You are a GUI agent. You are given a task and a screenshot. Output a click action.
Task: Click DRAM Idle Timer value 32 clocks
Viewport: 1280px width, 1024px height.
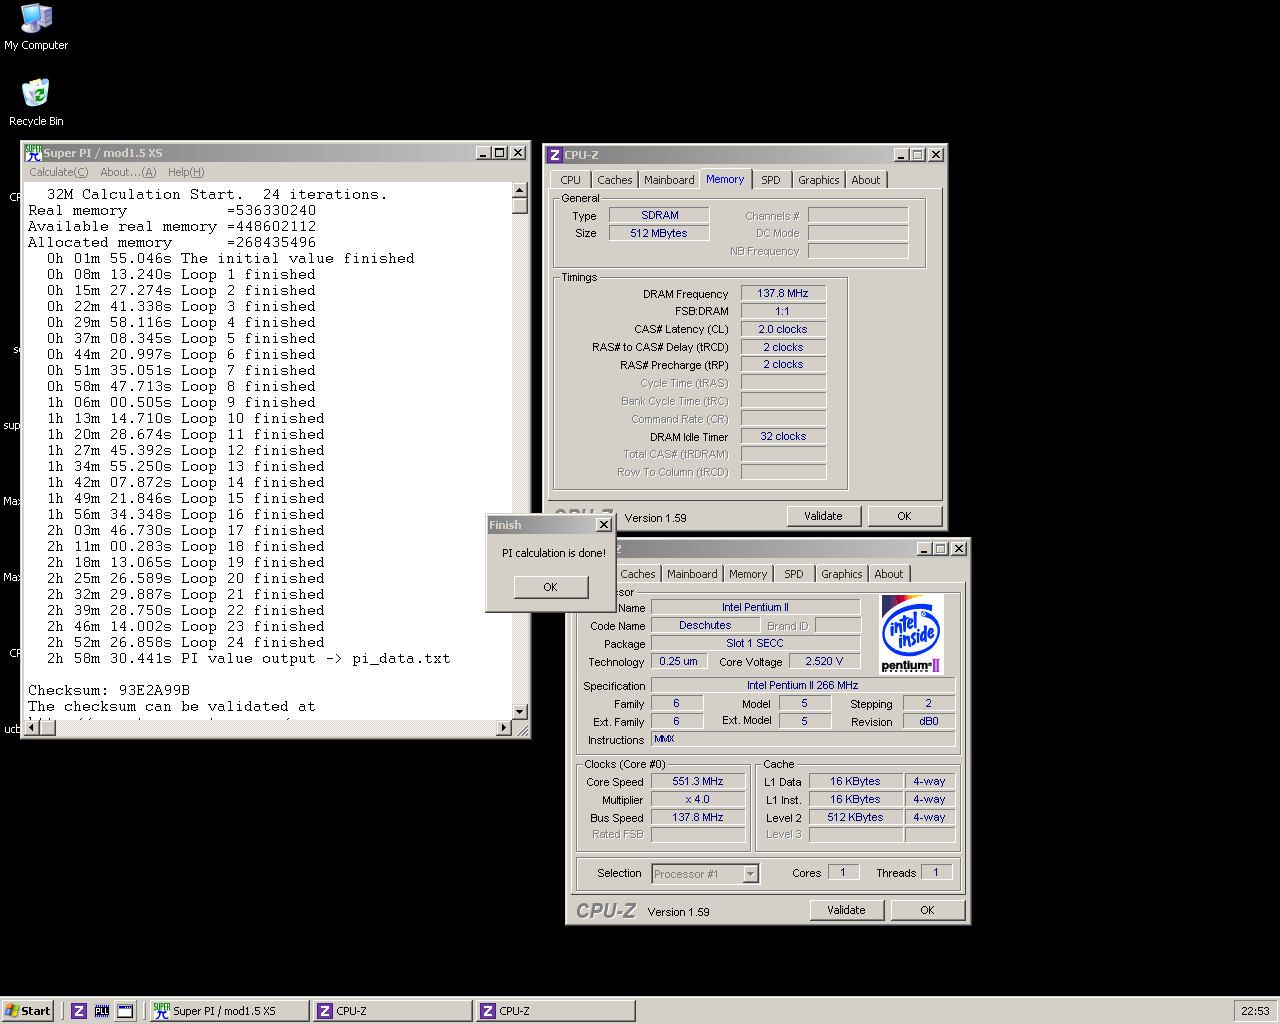[783, 436]
